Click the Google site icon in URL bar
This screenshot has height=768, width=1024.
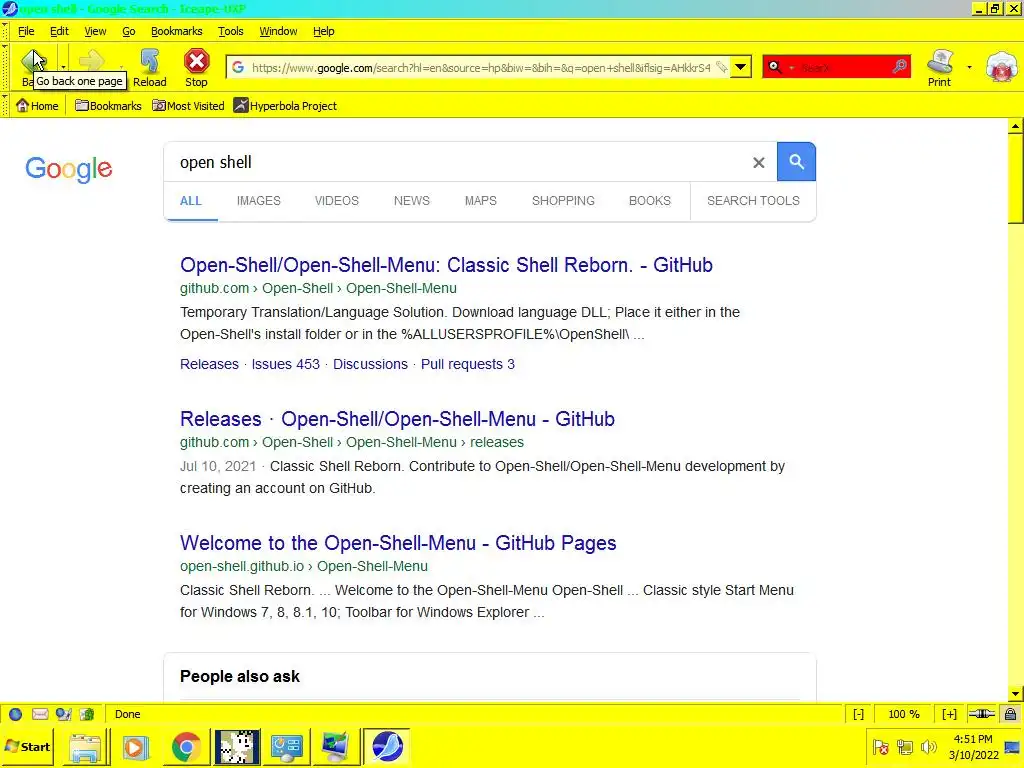click(x=238, y=67)
